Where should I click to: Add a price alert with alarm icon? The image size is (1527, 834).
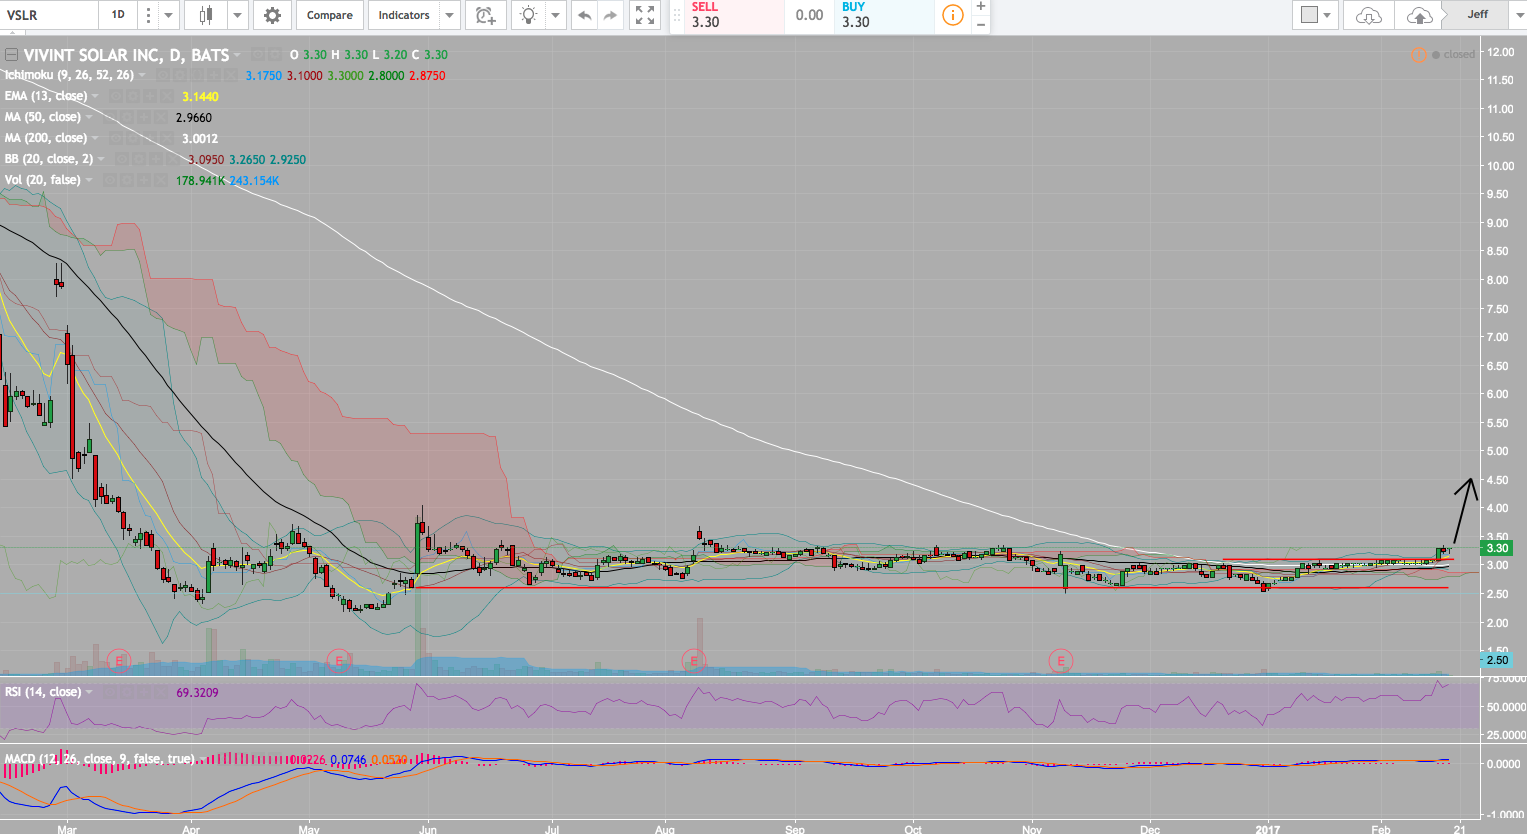pos(485,15)
